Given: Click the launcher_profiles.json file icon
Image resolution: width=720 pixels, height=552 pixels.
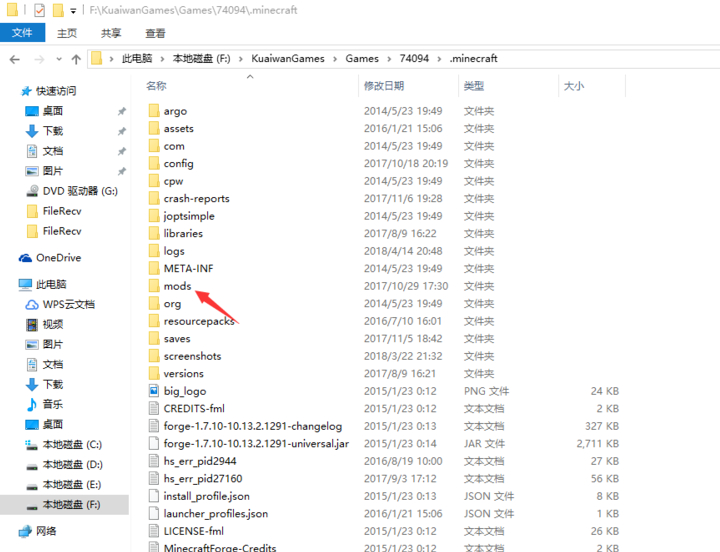Looking at the screenshot, I should tap(154, 513).
